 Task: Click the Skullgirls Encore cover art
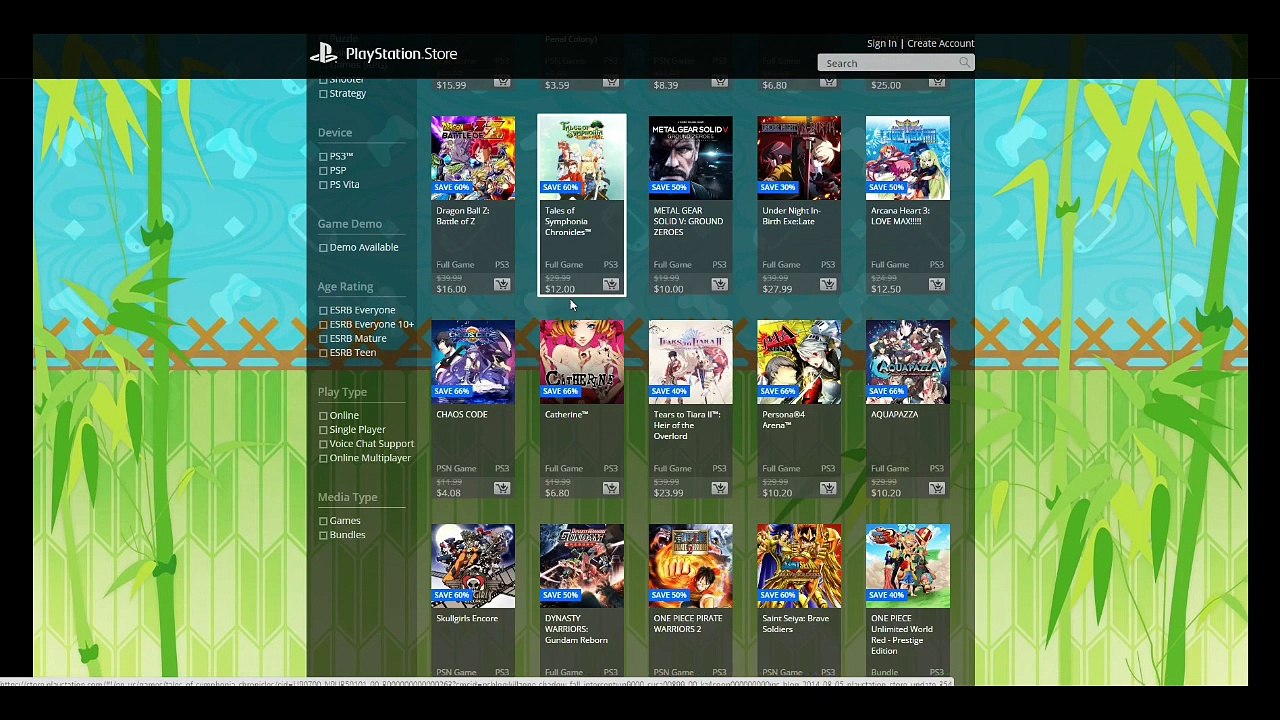pos(473,566)
